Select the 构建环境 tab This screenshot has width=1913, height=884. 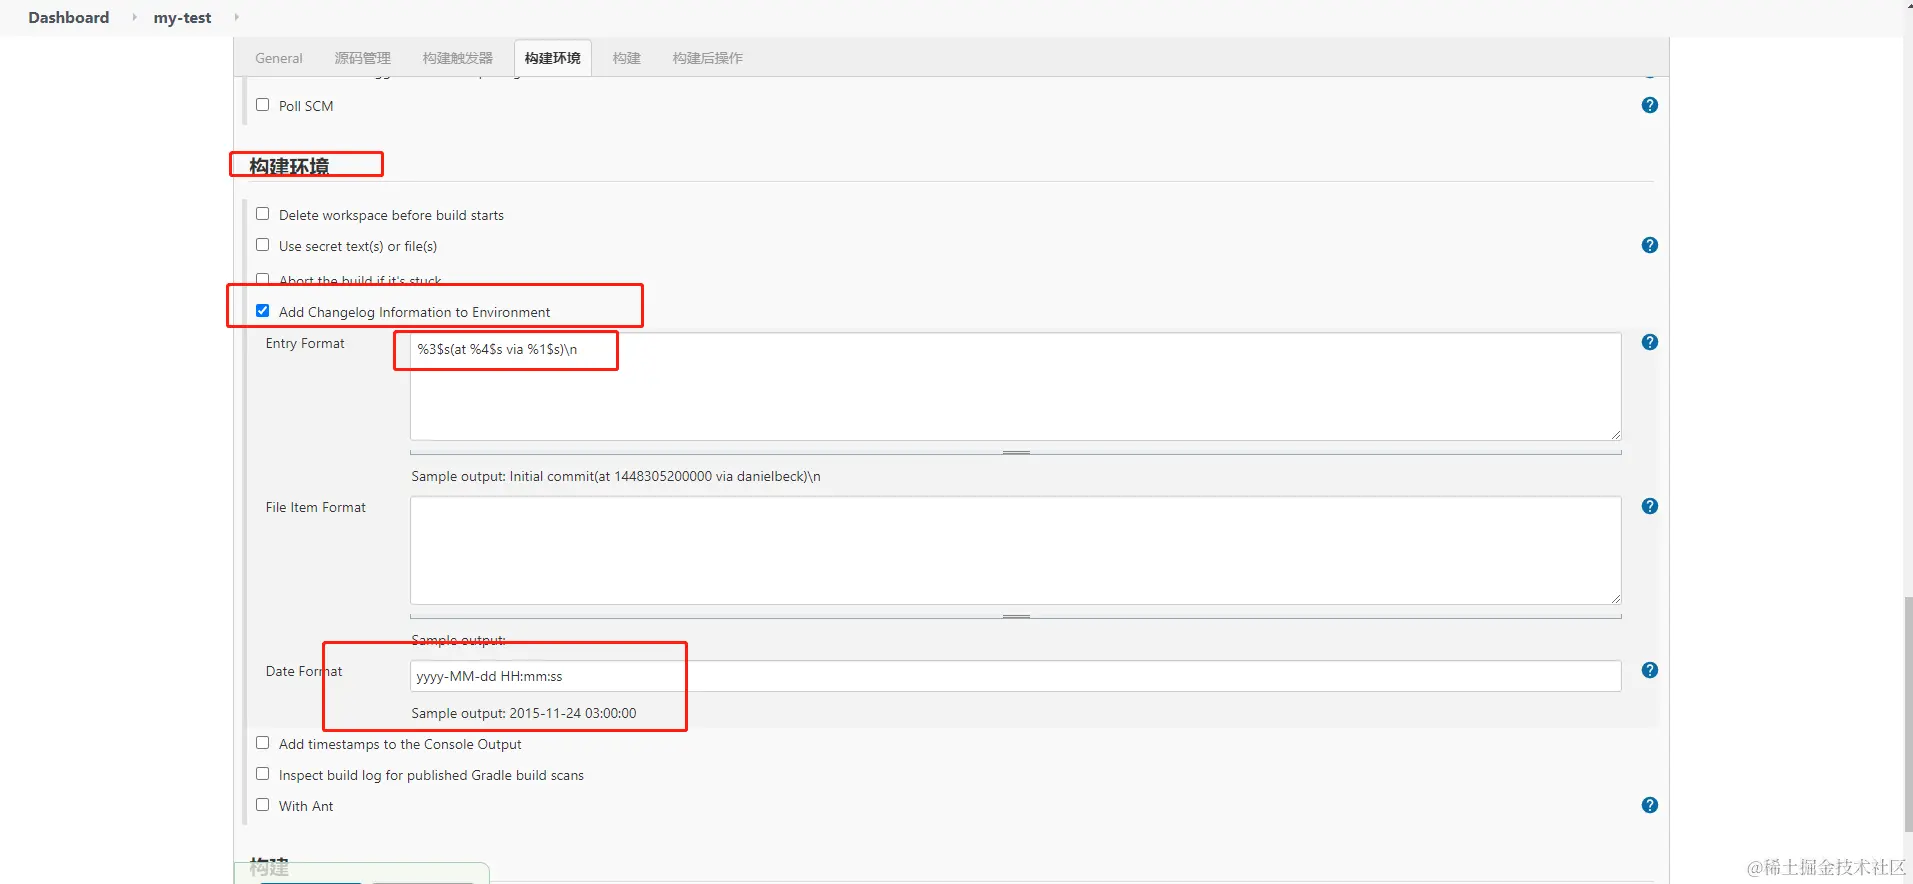tap(552, 58)
